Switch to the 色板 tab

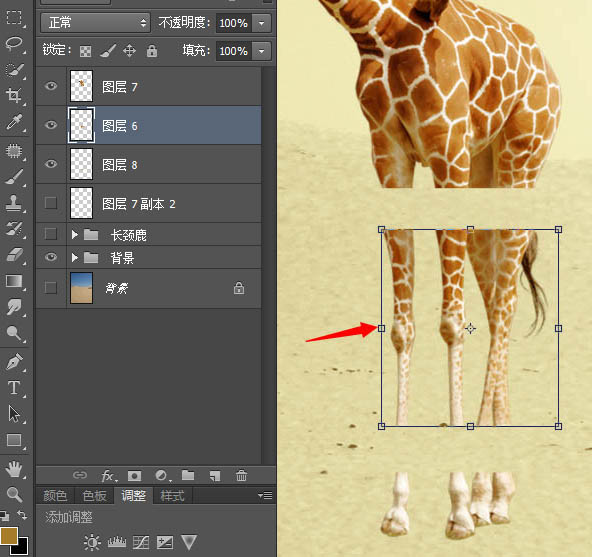click(94, 495)
